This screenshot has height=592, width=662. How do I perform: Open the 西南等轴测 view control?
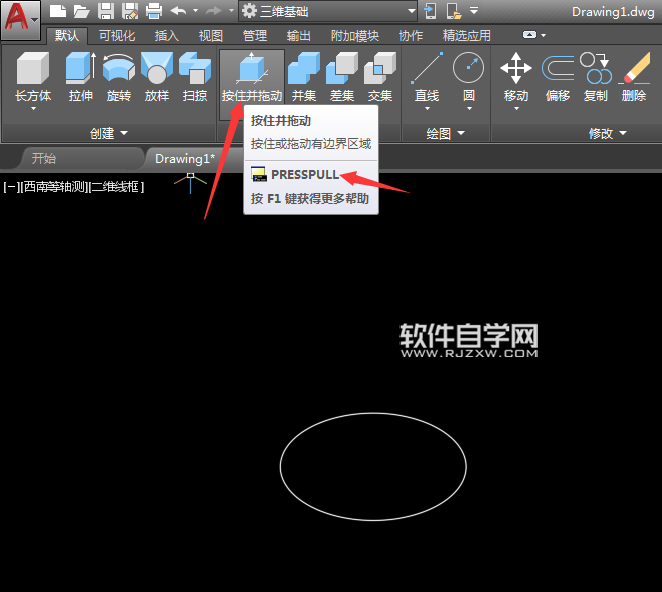click(54, 187)
